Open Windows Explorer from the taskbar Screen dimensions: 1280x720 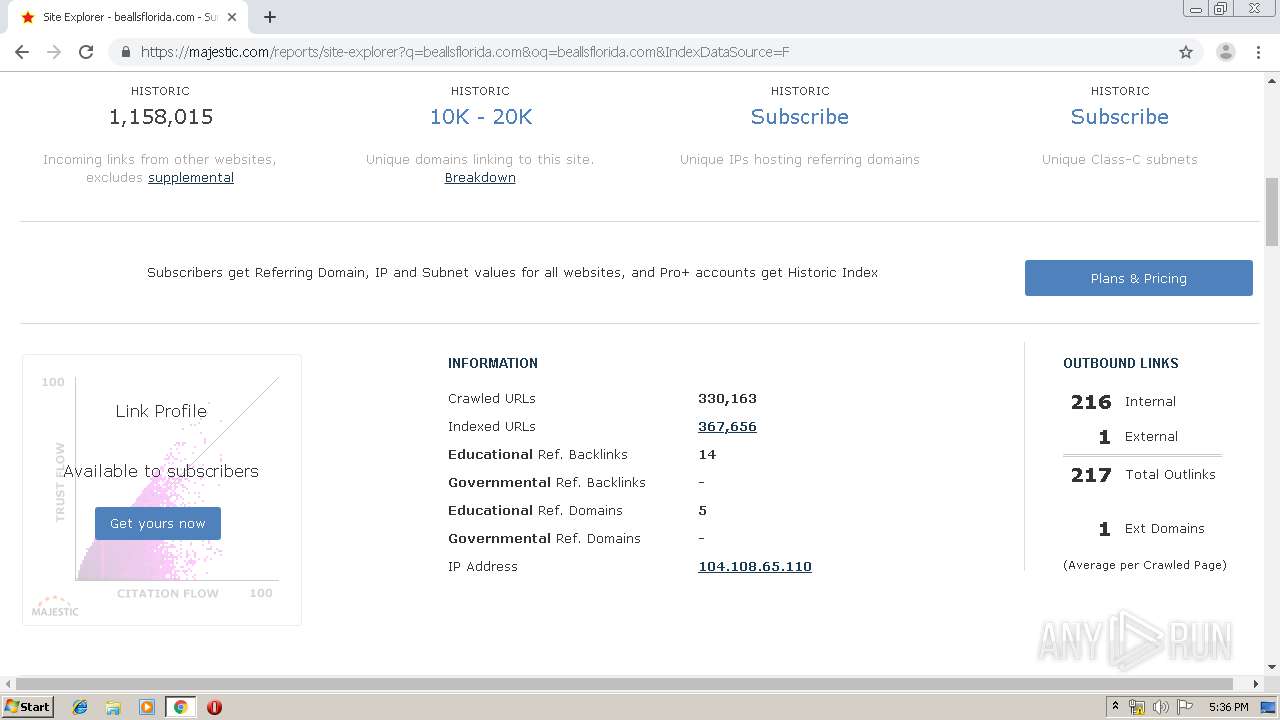[x=113, y=707]
